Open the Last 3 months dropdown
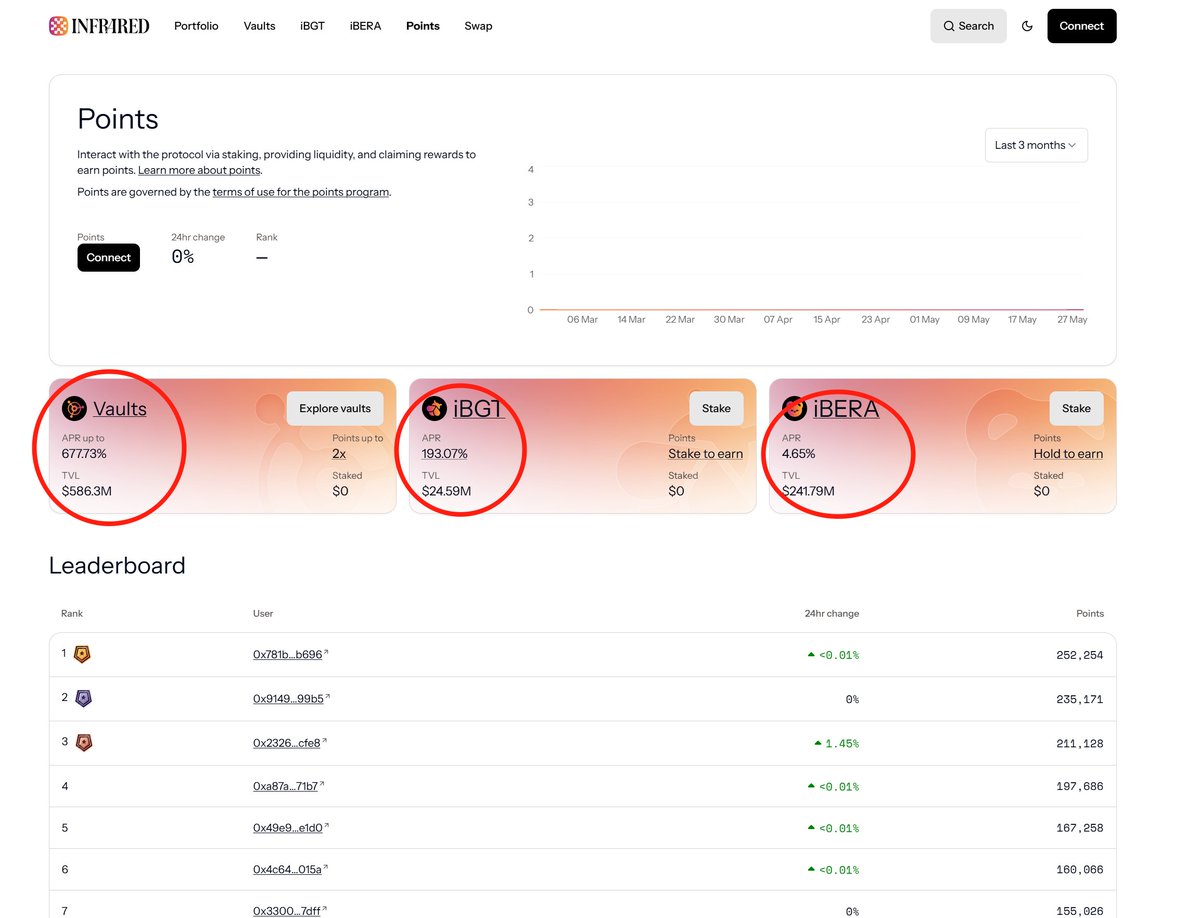This screenshot has height=918, width=1200. tap(1036, 145)
